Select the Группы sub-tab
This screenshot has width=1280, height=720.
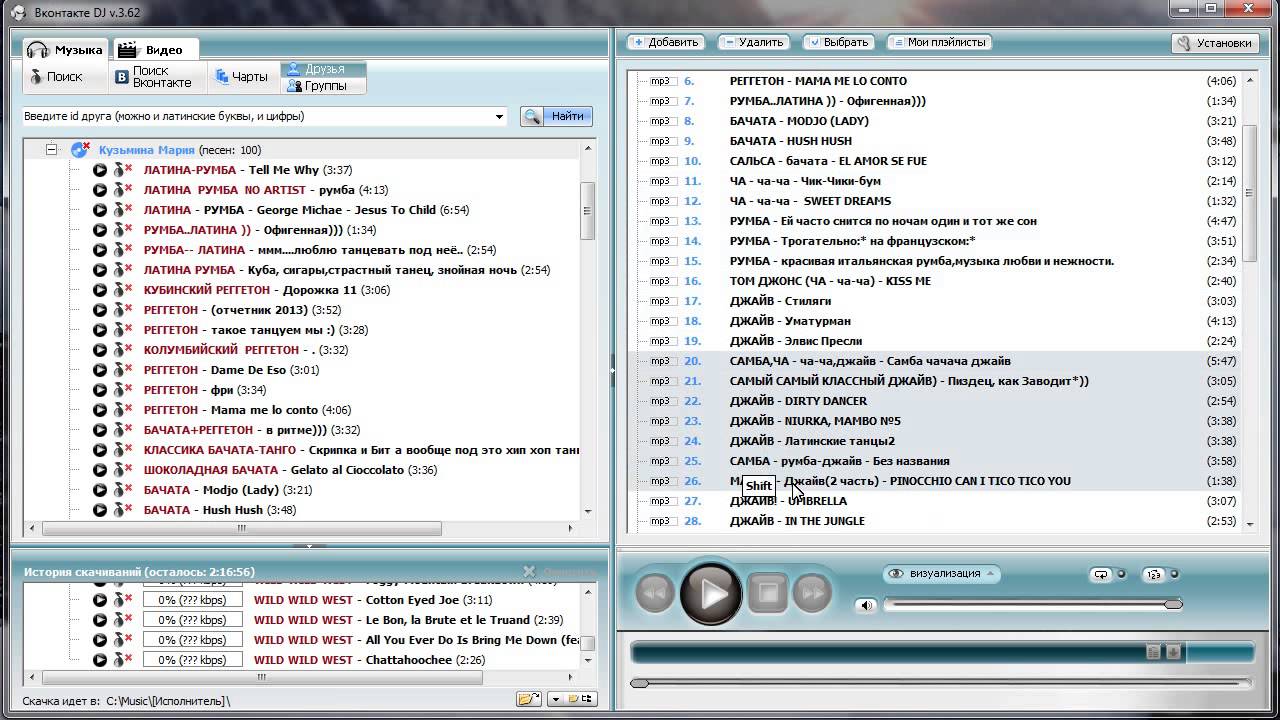point(323,86)
